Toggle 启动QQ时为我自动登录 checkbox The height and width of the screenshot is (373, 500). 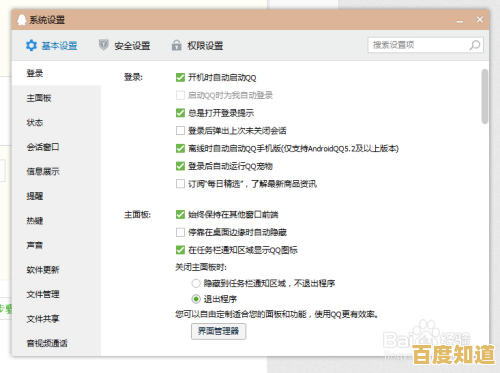point(180,95)
